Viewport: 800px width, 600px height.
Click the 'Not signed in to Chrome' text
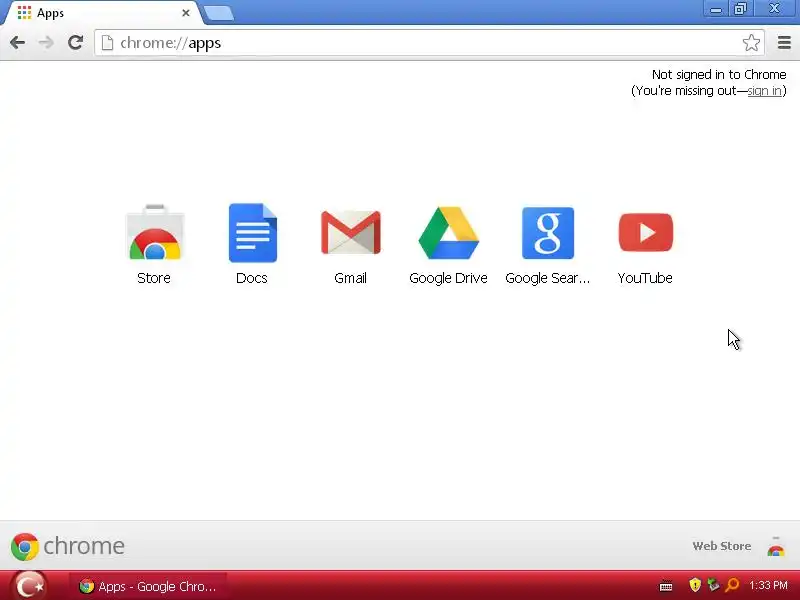point(719,74)
